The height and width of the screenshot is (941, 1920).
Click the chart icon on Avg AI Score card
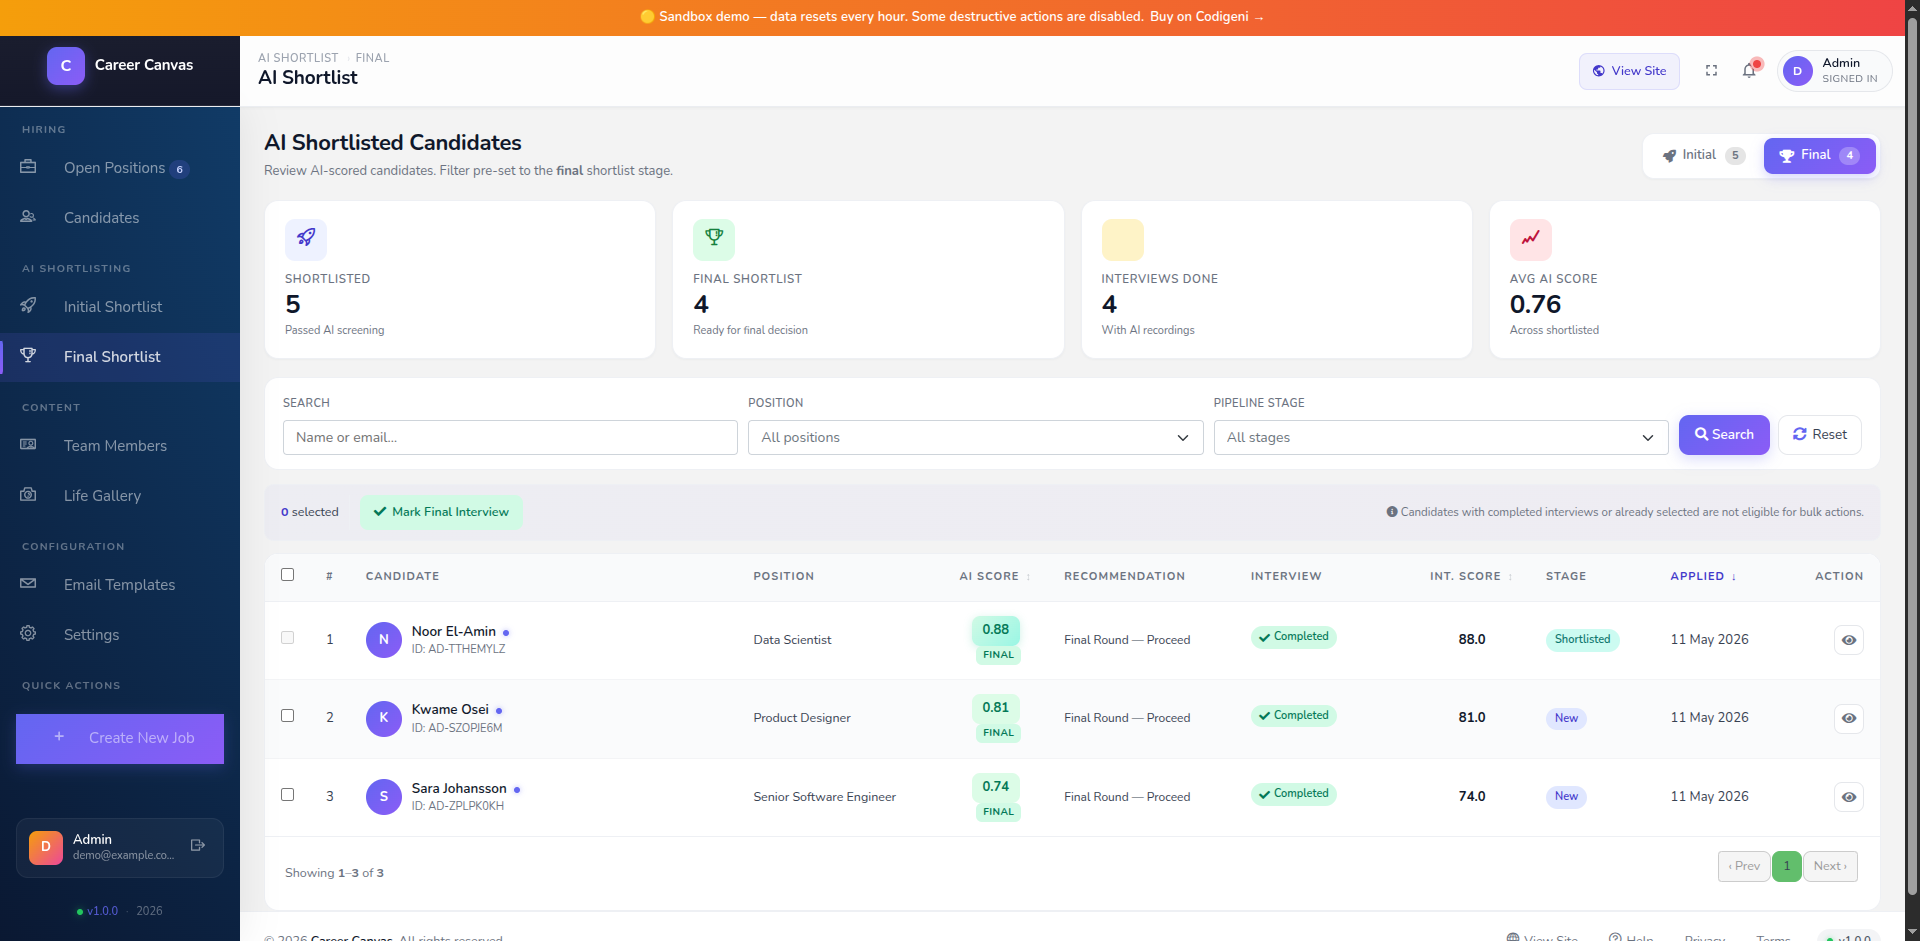(1531, 239)
